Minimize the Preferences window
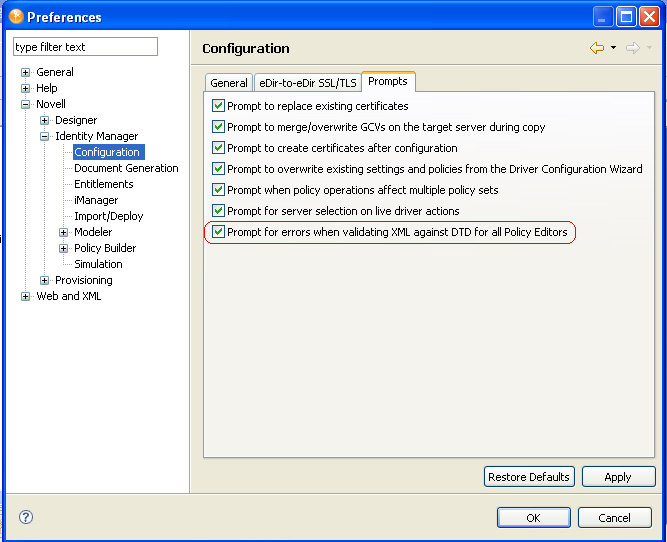667x542 pixels. [602, 17]
